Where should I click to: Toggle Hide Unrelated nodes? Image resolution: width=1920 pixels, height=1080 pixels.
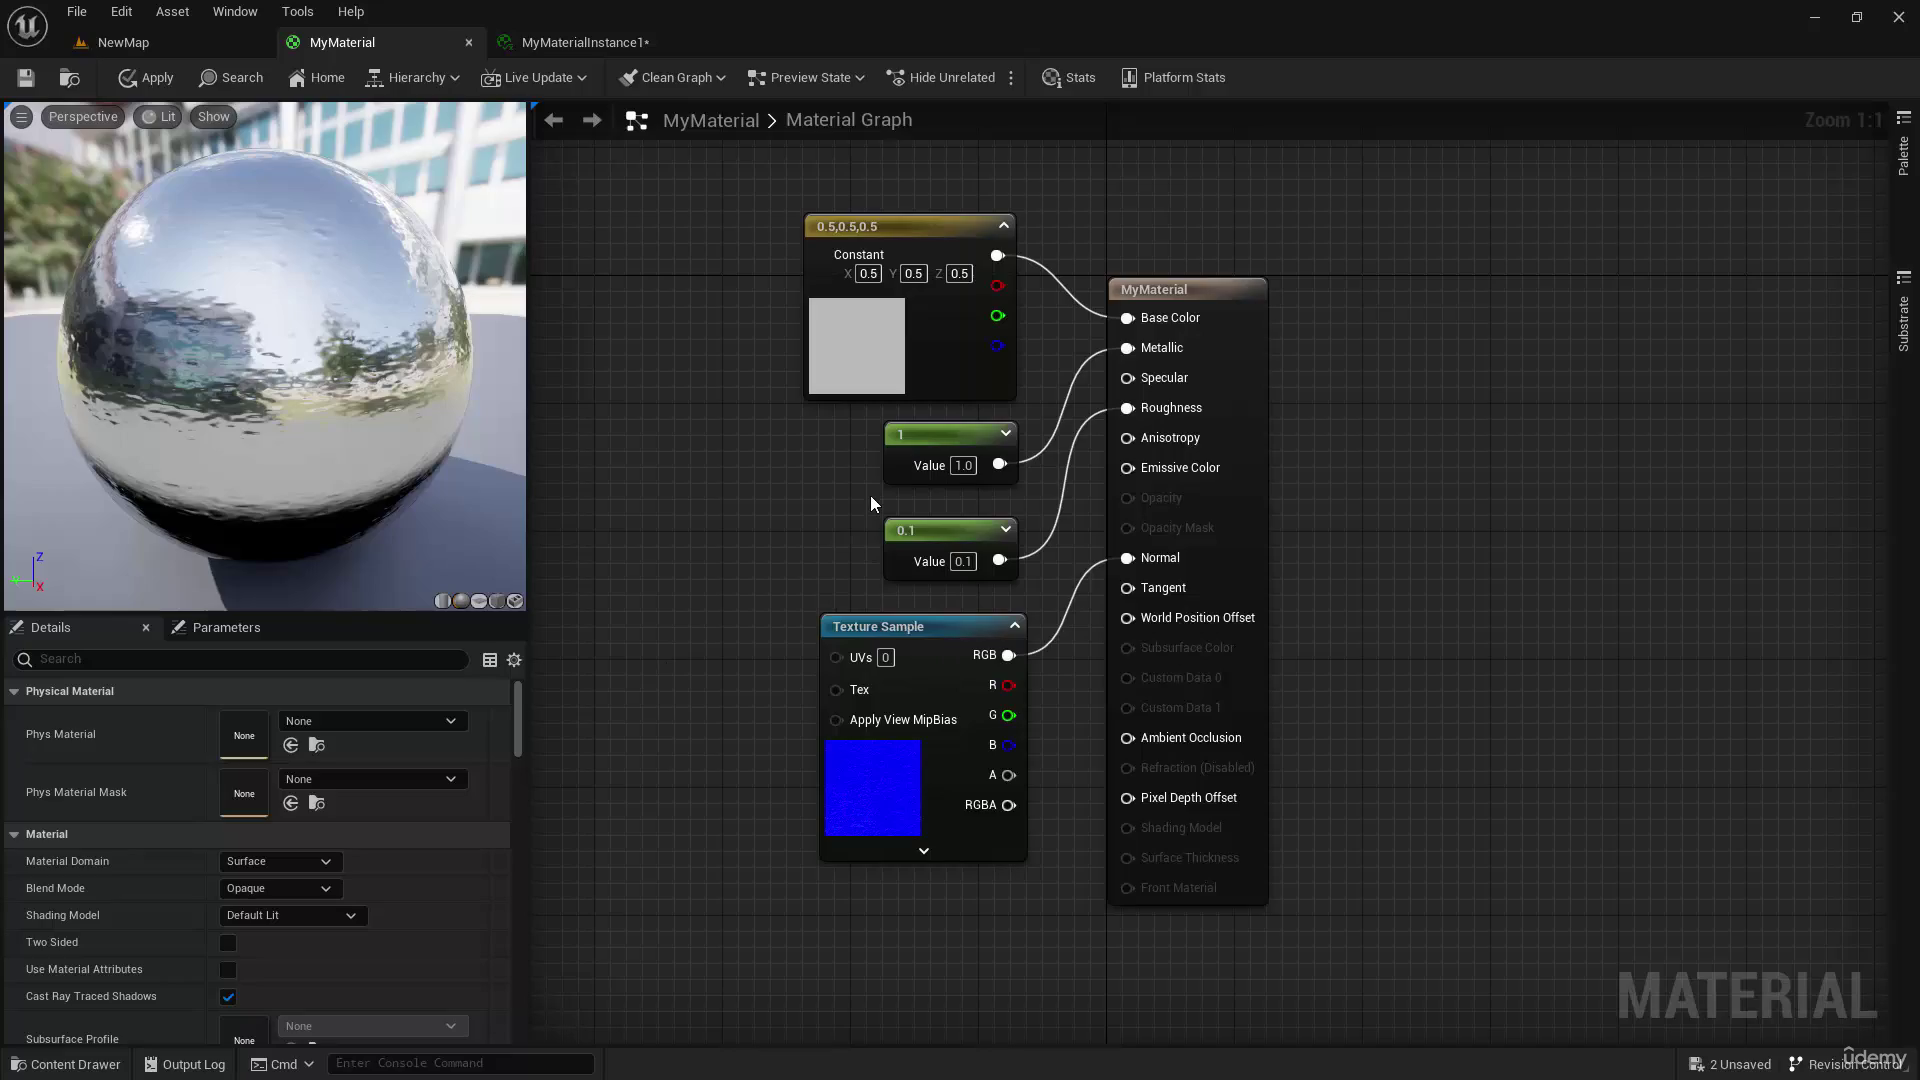941,78
